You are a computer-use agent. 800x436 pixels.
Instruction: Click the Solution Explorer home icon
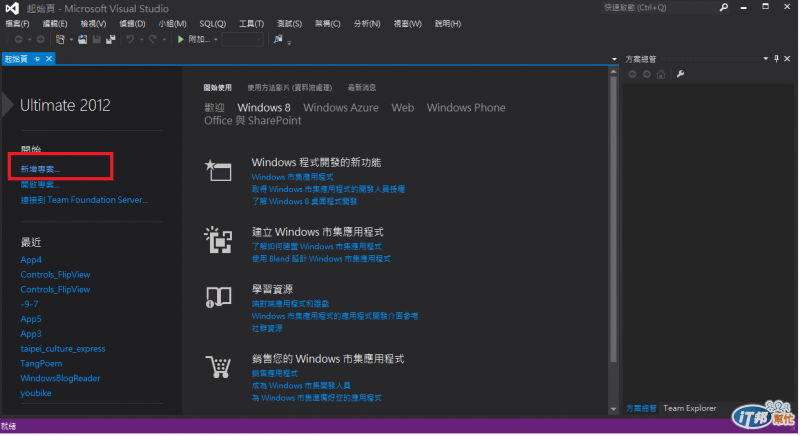(661, 74)
